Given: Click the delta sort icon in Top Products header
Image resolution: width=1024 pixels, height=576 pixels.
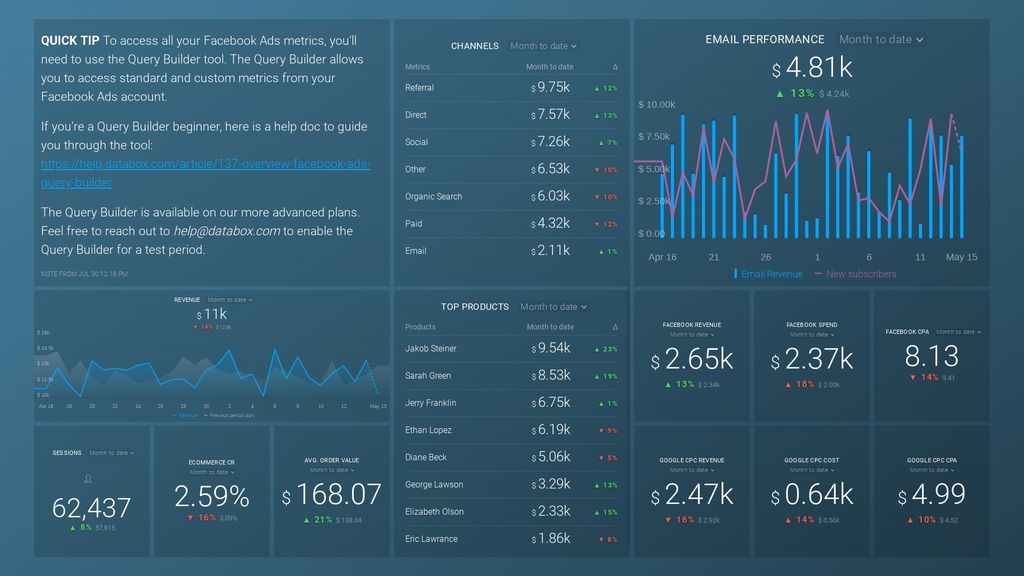Looking at the screenshot, I should coord(615,327).
